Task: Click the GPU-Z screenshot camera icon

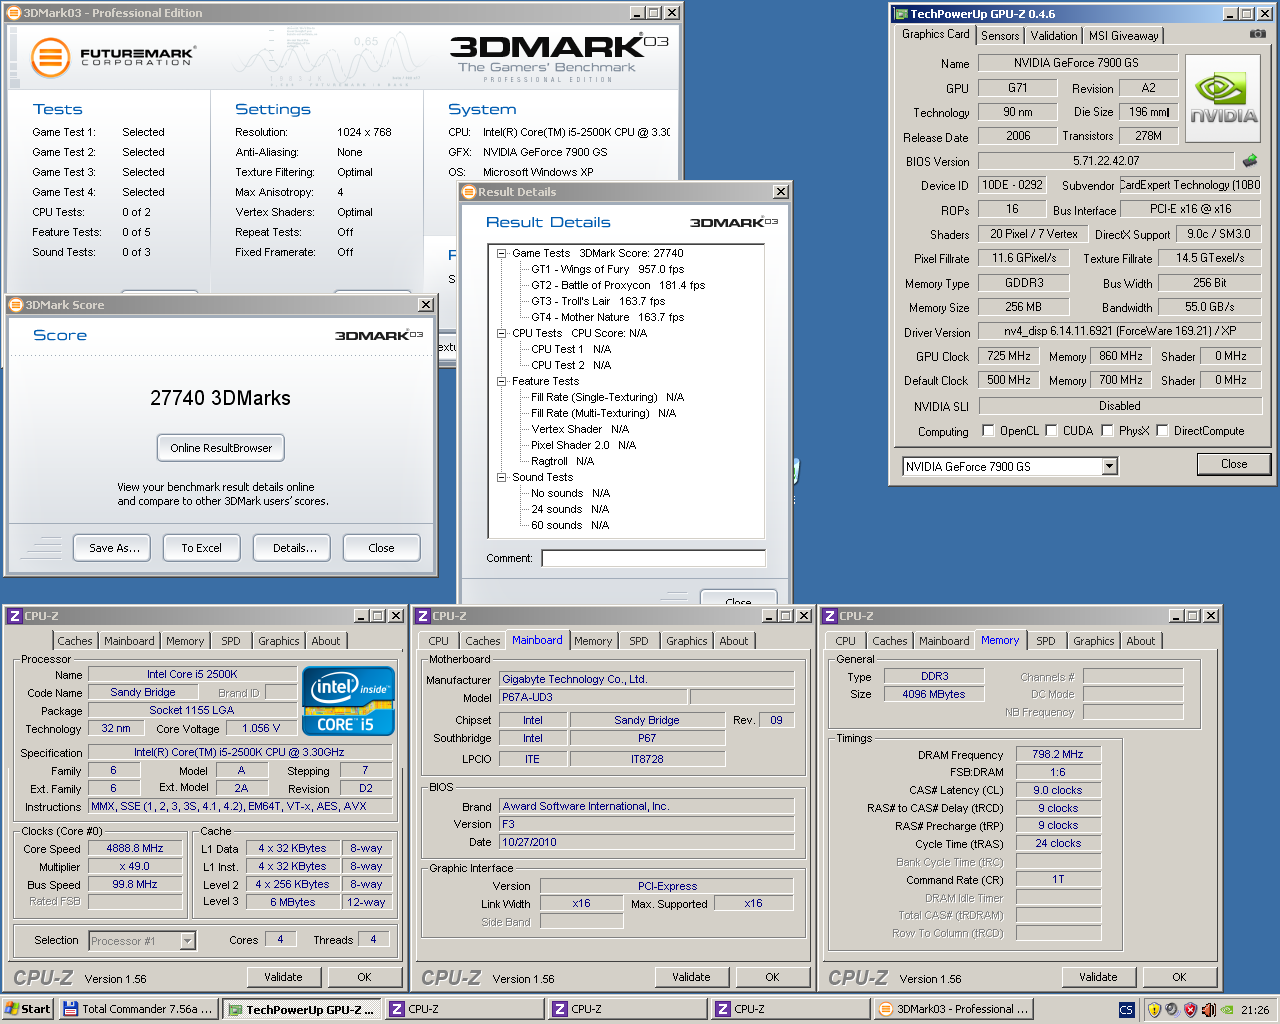Action: [x=1258, y=34]
